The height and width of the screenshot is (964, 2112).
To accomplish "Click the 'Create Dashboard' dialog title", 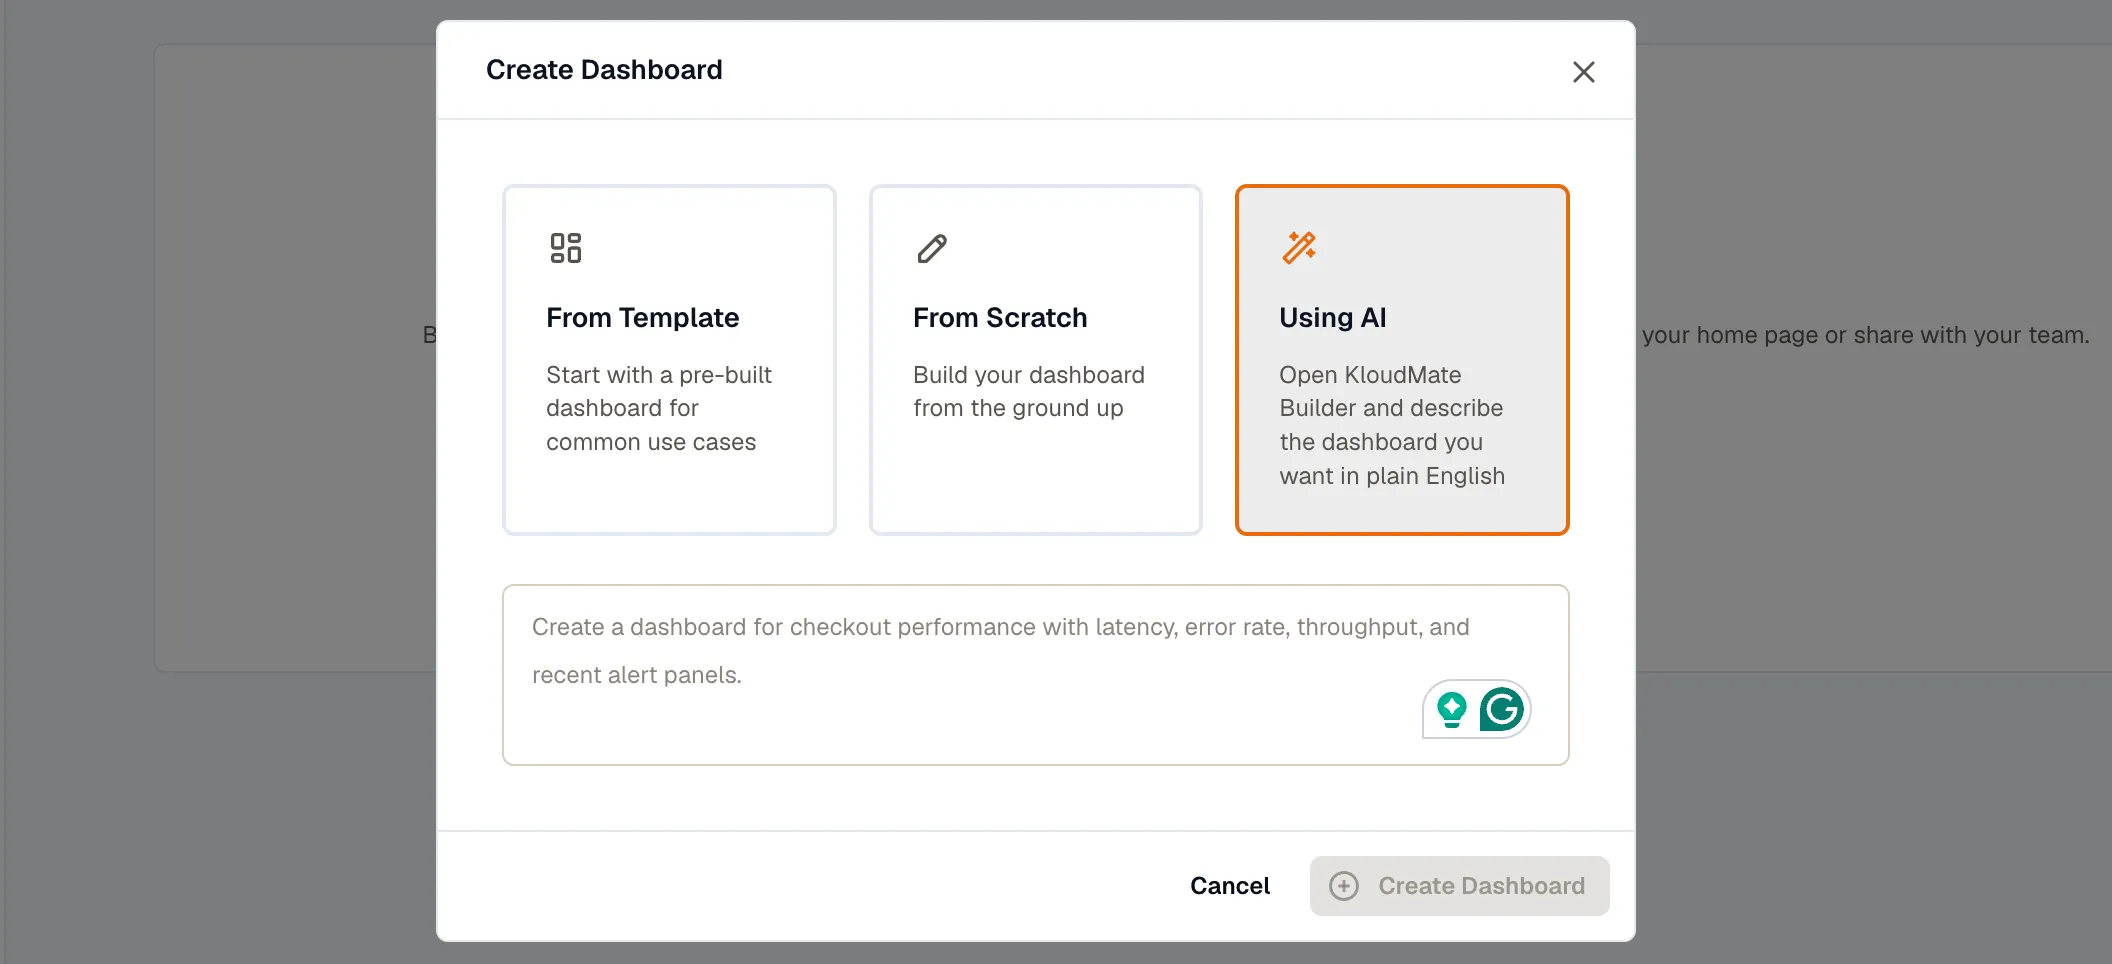I will (604, 70).
